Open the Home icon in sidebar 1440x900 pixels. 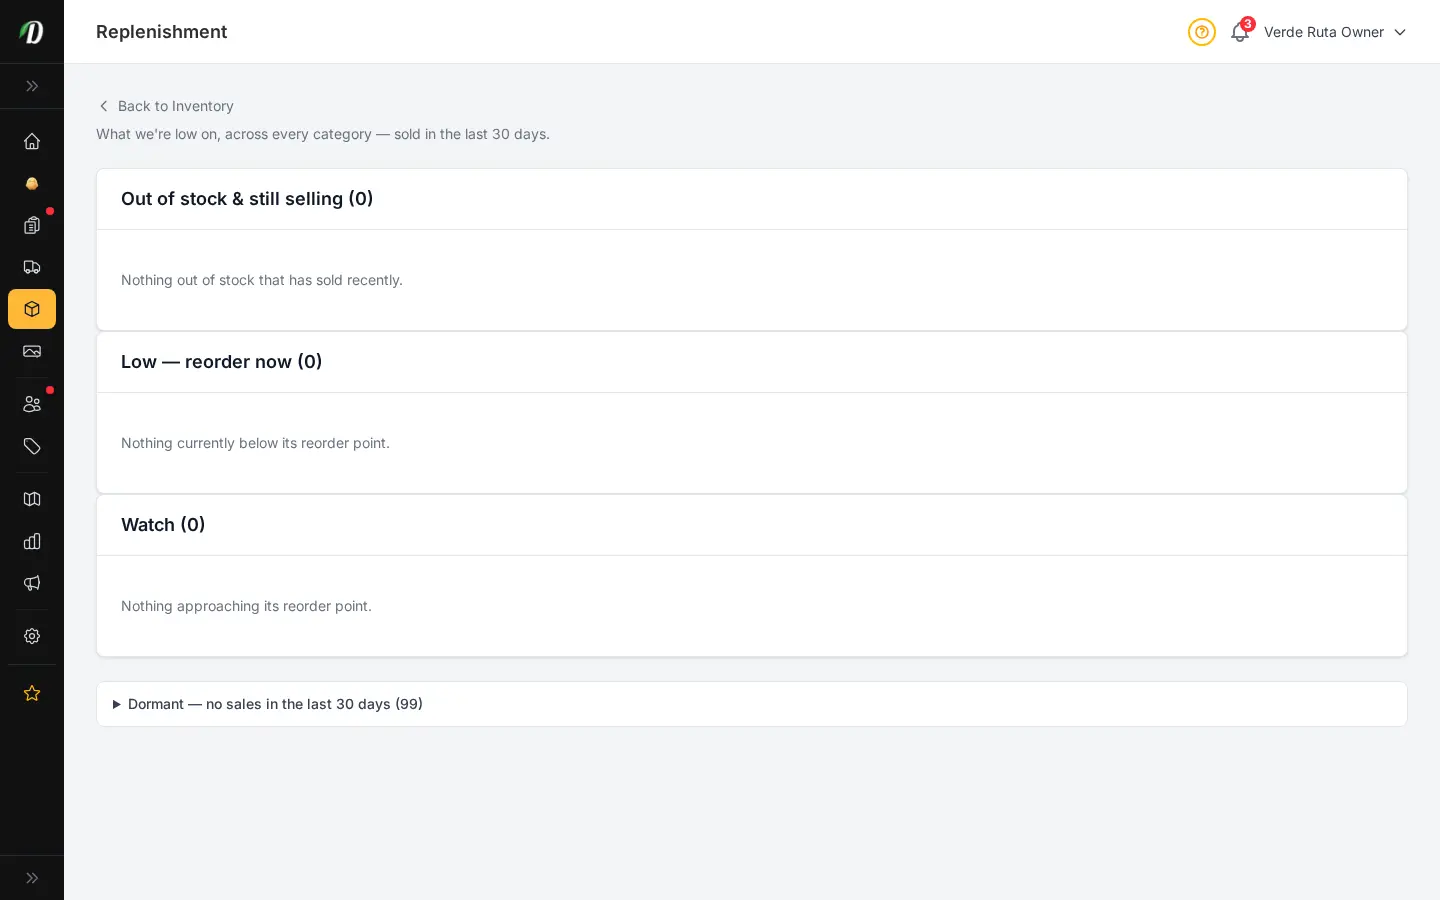coord(32,141)
